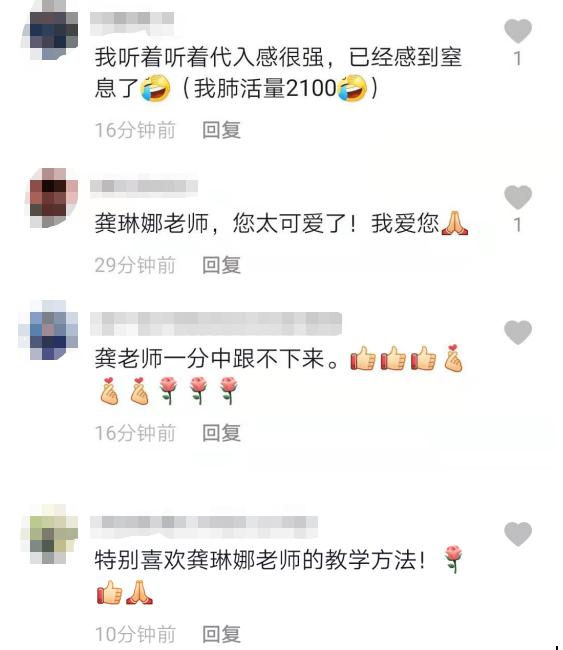The image size is (563, 650).
Task: Tap the like count under the first heart
Action: click(x=517, y=58)
